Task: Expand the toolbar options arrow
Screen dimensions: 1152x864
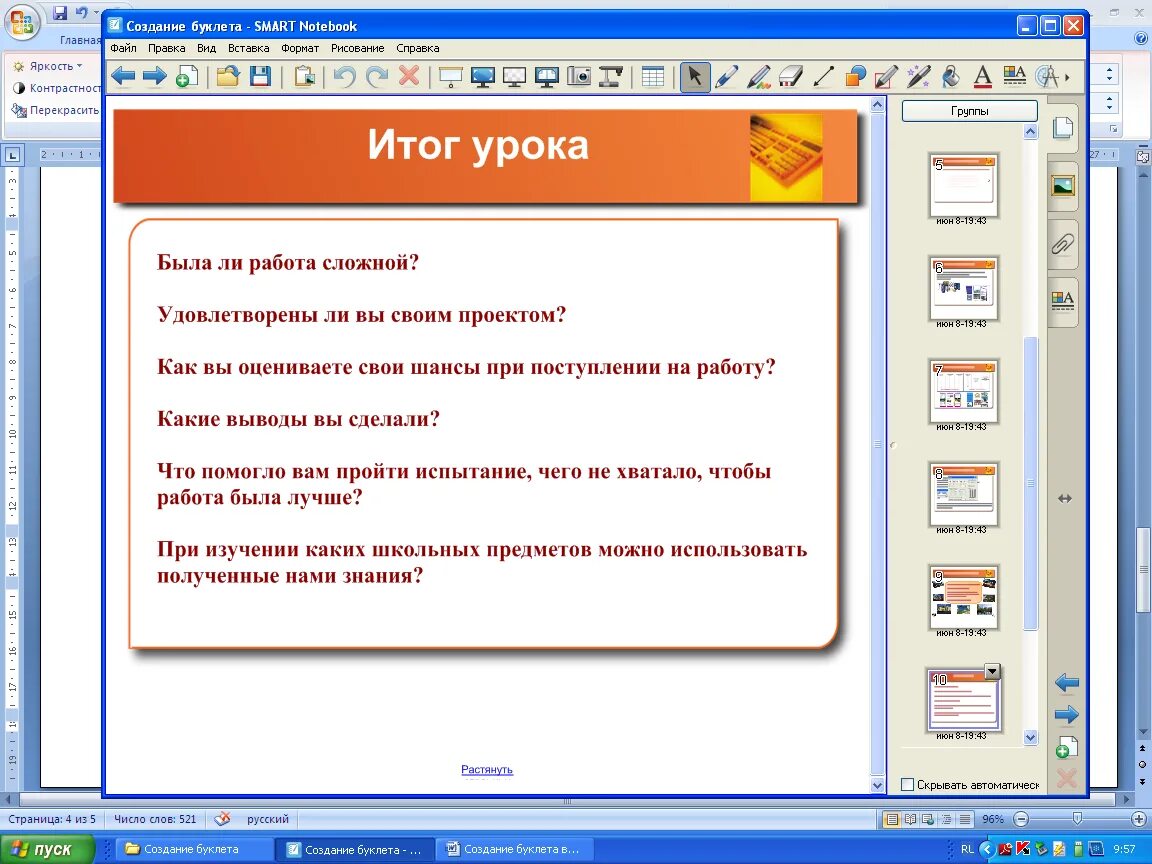Action: [1068, 76]
